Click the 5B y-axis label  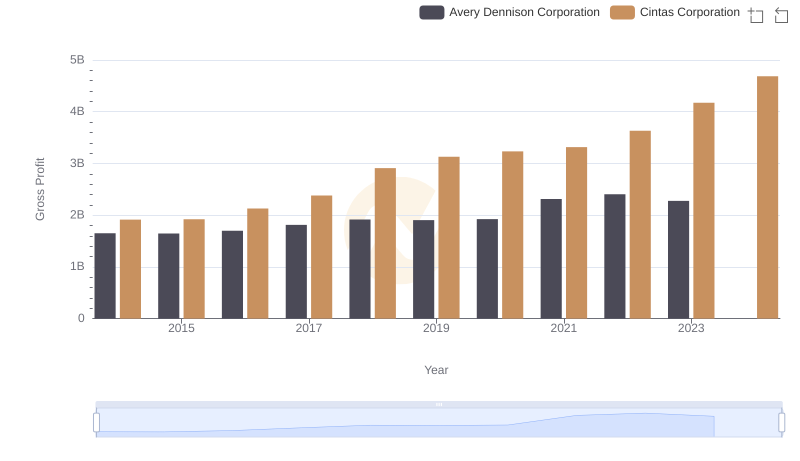77,60
